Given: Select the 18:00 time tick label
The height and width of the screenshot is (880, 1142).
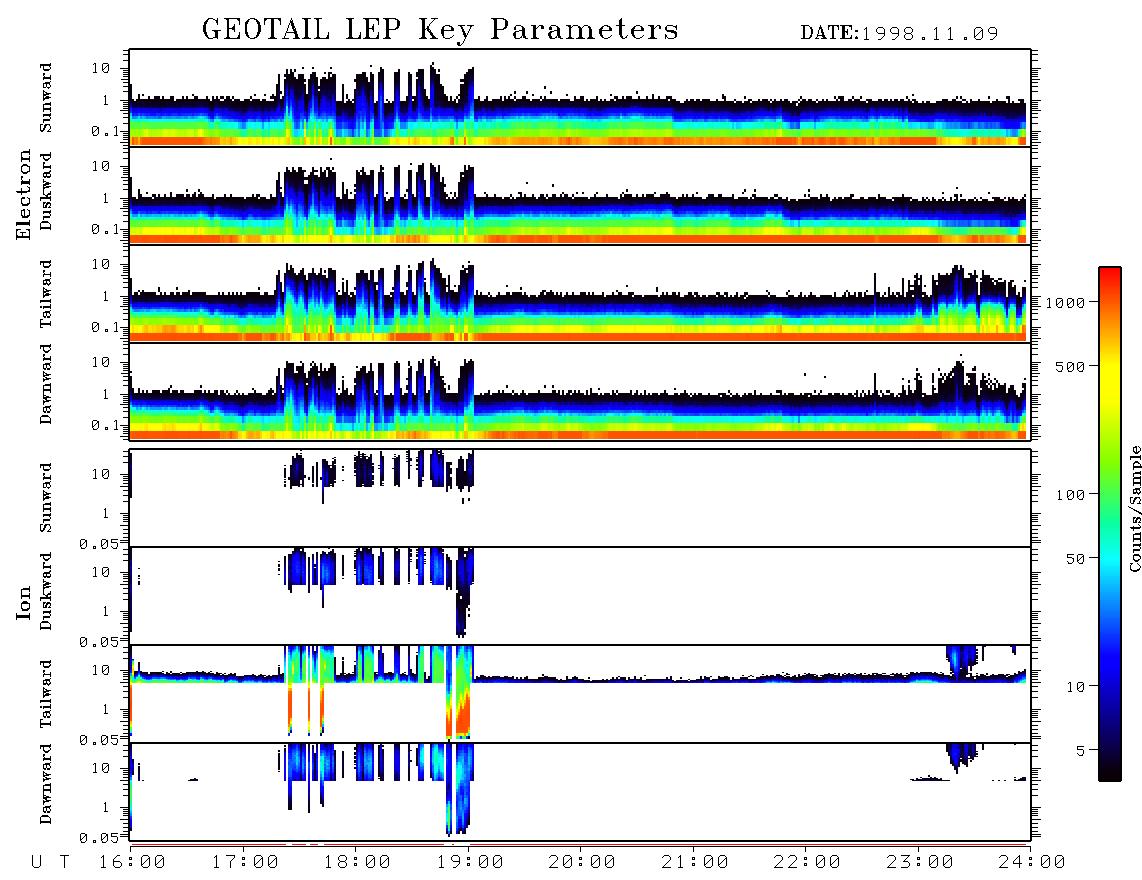Looking at the screenshot, I should pyautogui.click(x=357, y=862).
